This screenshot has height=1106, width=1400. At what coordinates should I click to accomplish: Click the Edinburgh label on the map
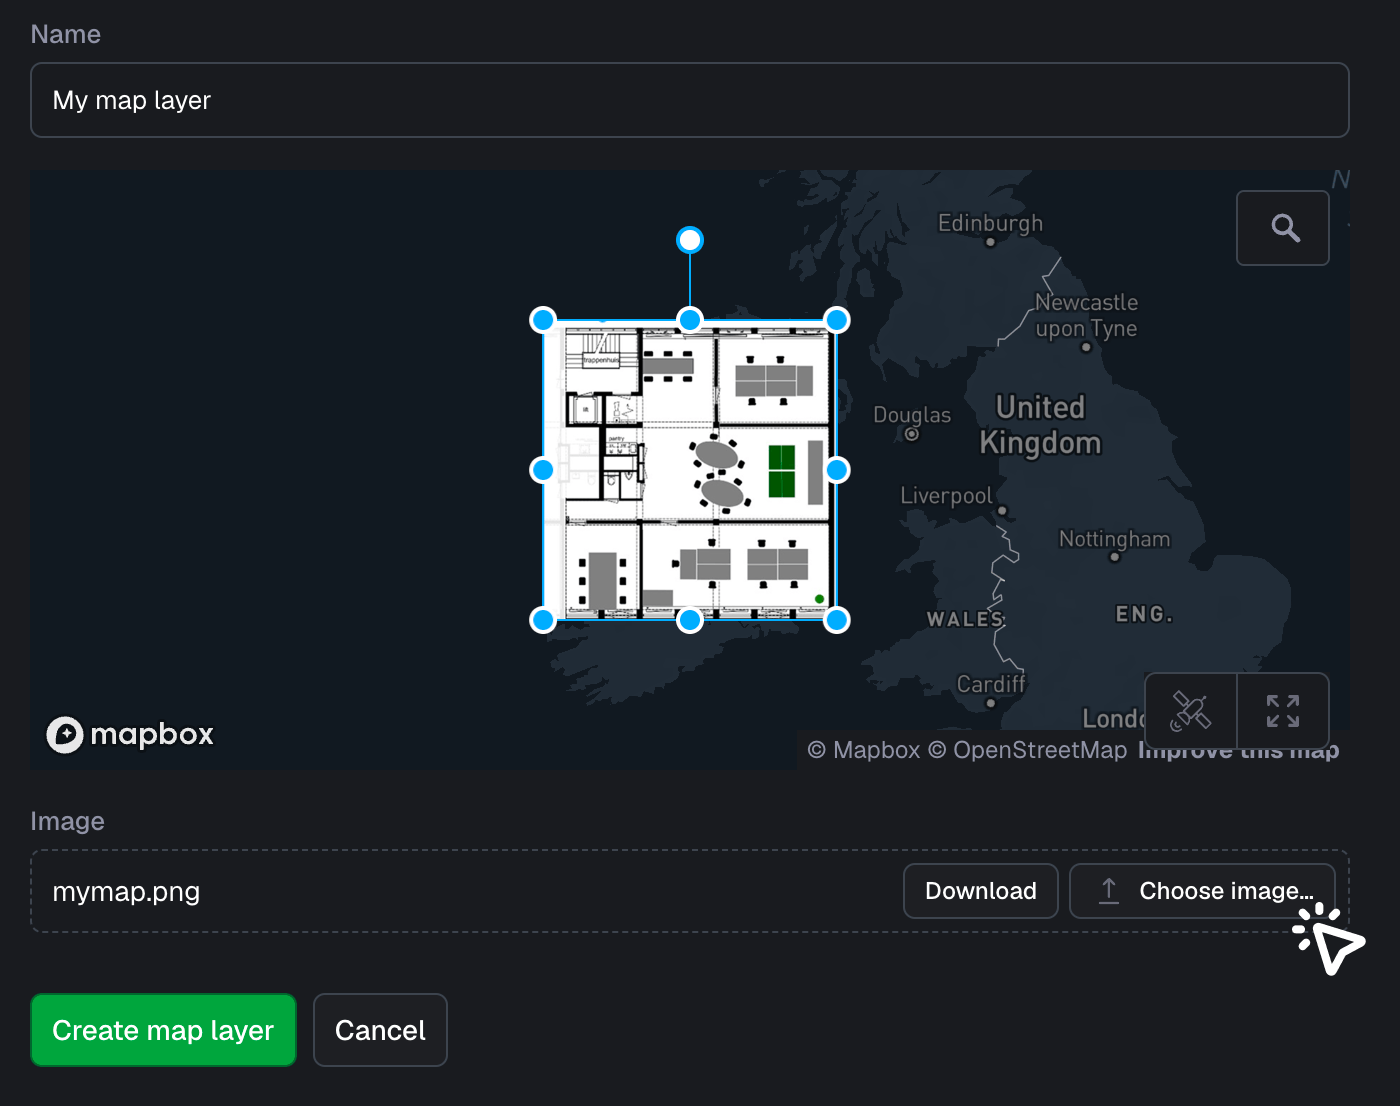pos(990,223)
